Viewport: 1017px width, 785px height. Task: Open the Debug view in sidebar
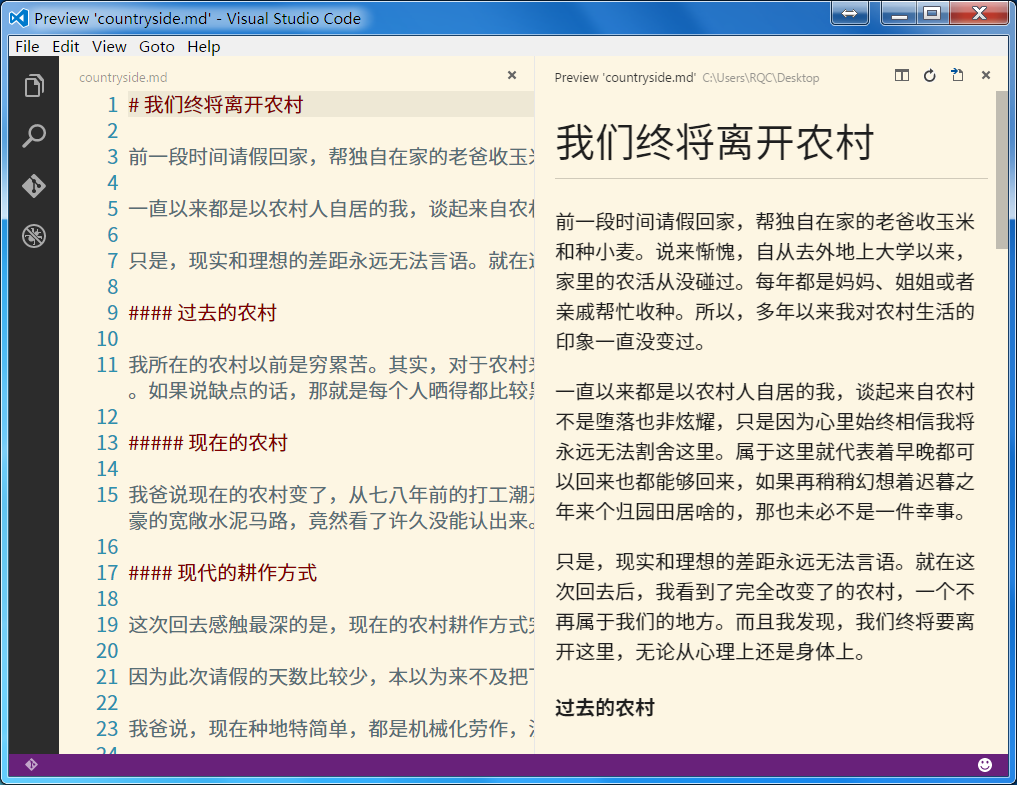tap(34, 236)
